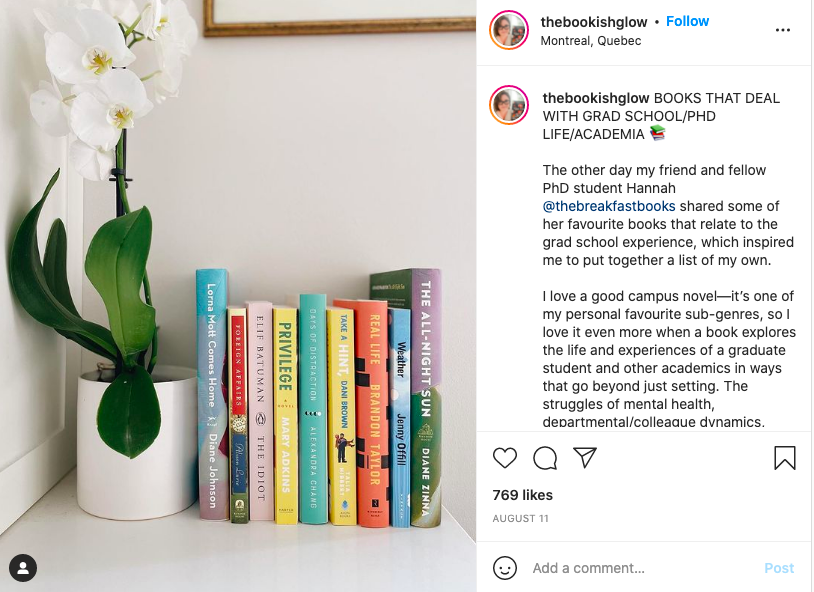The width and height of the screenshot is (814, 592).
Task: Follow thebookishglow account
Action: (687, 21)
